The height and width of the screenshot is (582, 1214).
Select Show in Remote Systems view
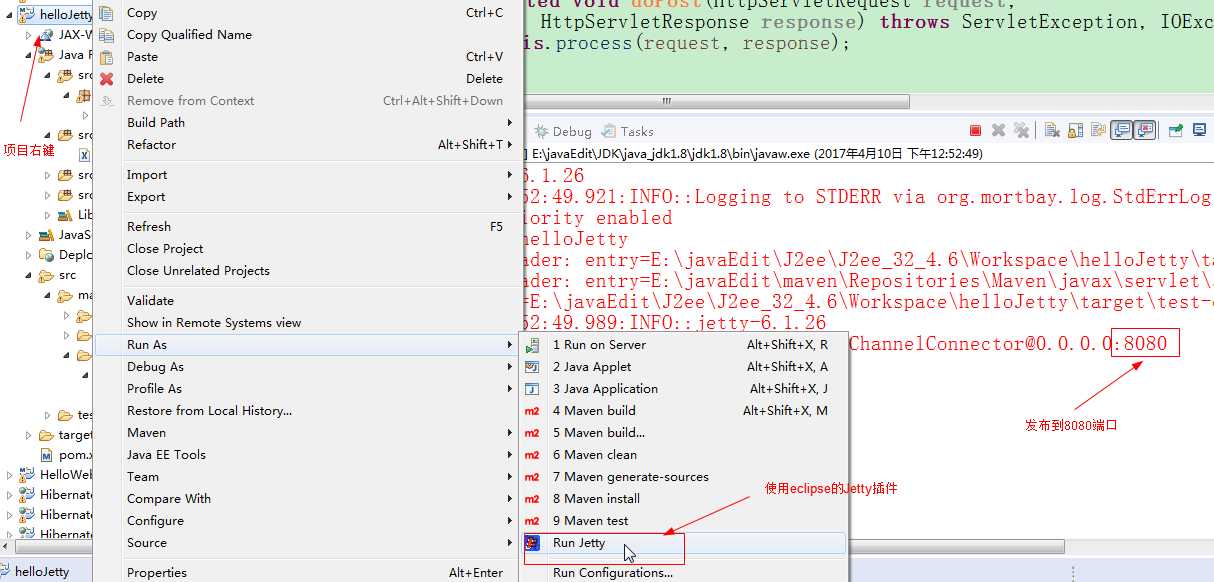(307, 323)
